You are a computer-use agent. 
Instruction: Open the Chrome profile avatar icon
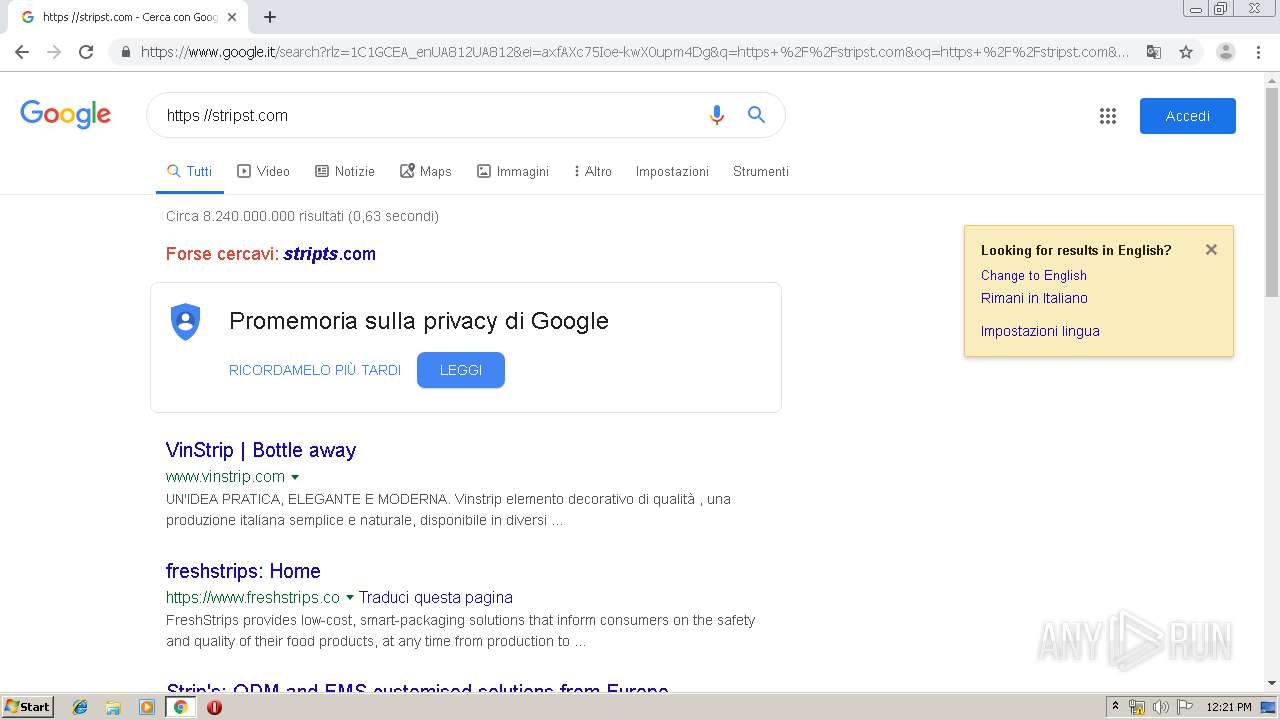[x=1225, y=52]
